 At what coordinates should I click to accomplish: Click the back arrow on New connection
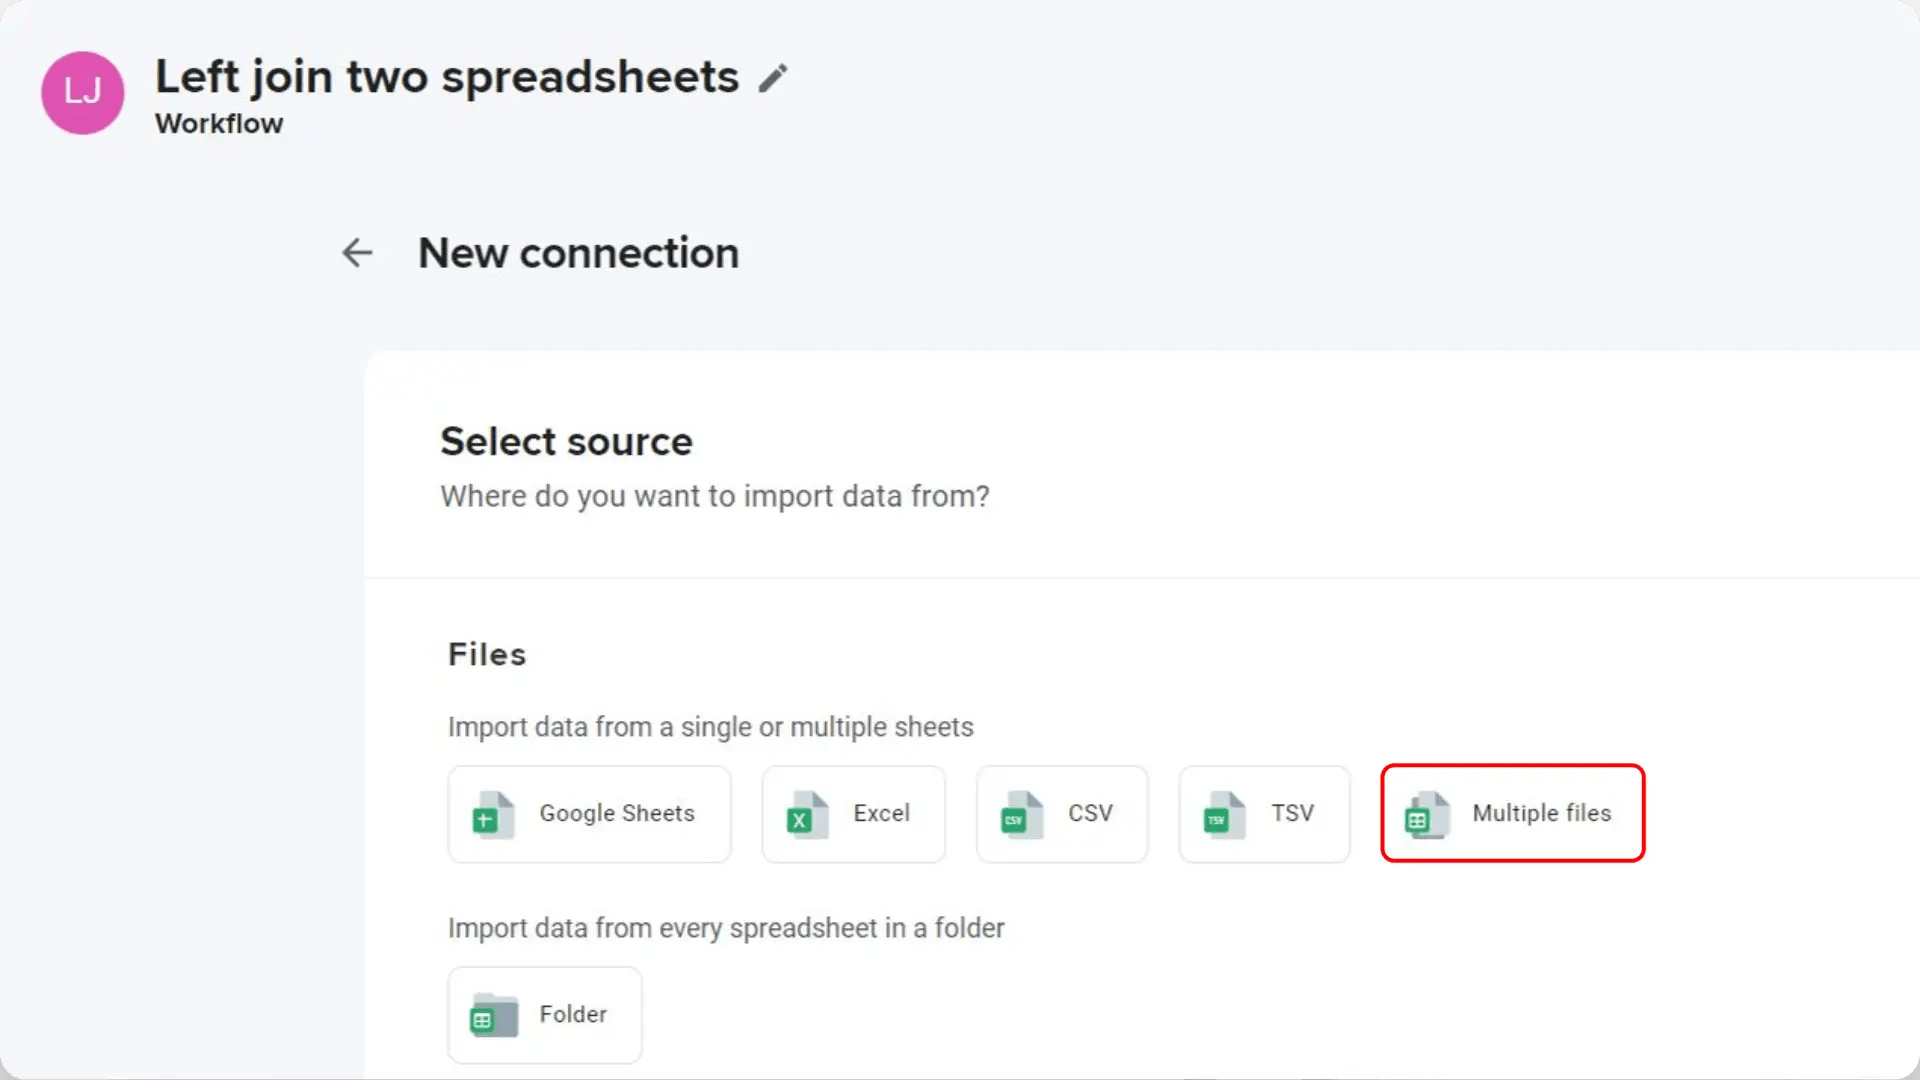357,253
